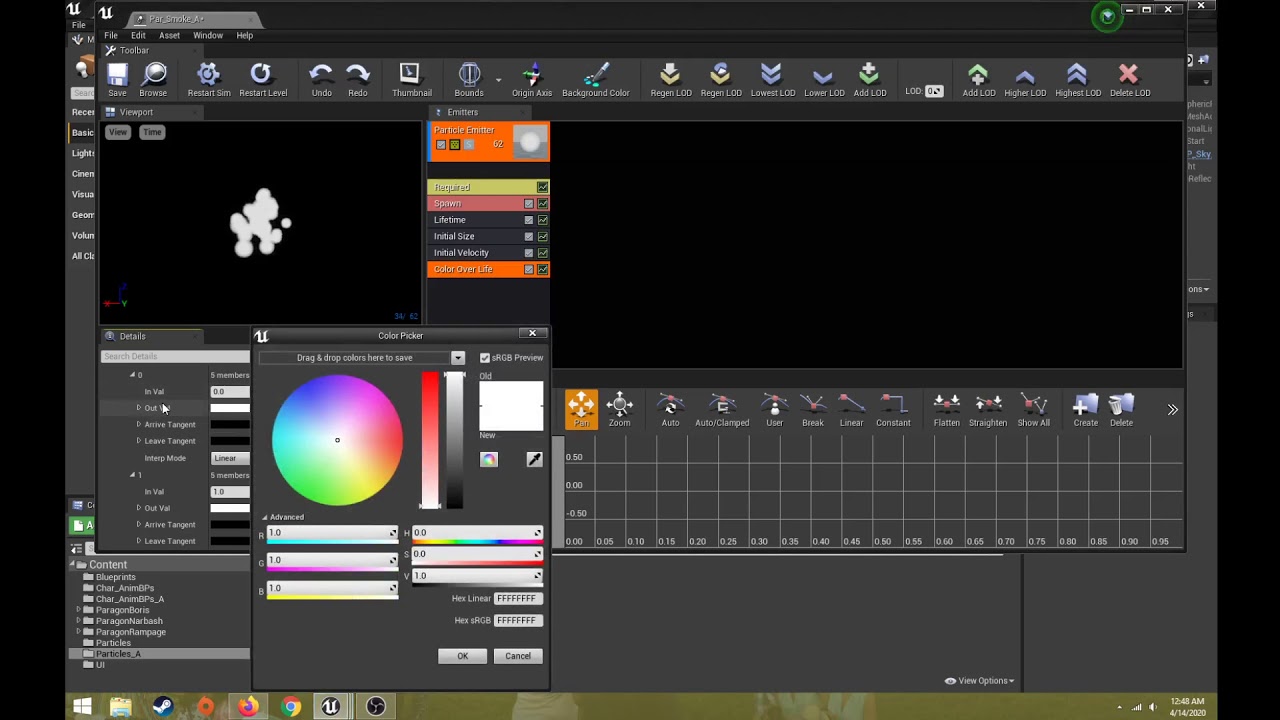Open the Background Color tool
Viewport: 1280px width, 720px height.
pos(595,79)
